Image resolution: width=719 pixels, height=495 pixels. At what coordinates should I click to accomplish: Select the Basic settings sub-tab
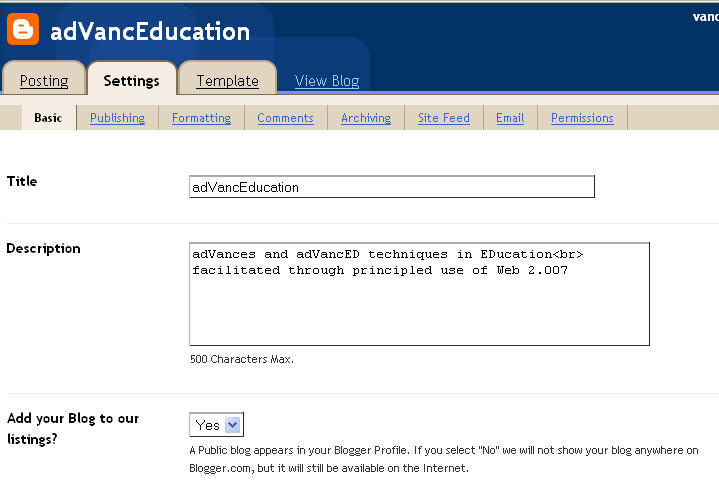[x=48, y=118]
